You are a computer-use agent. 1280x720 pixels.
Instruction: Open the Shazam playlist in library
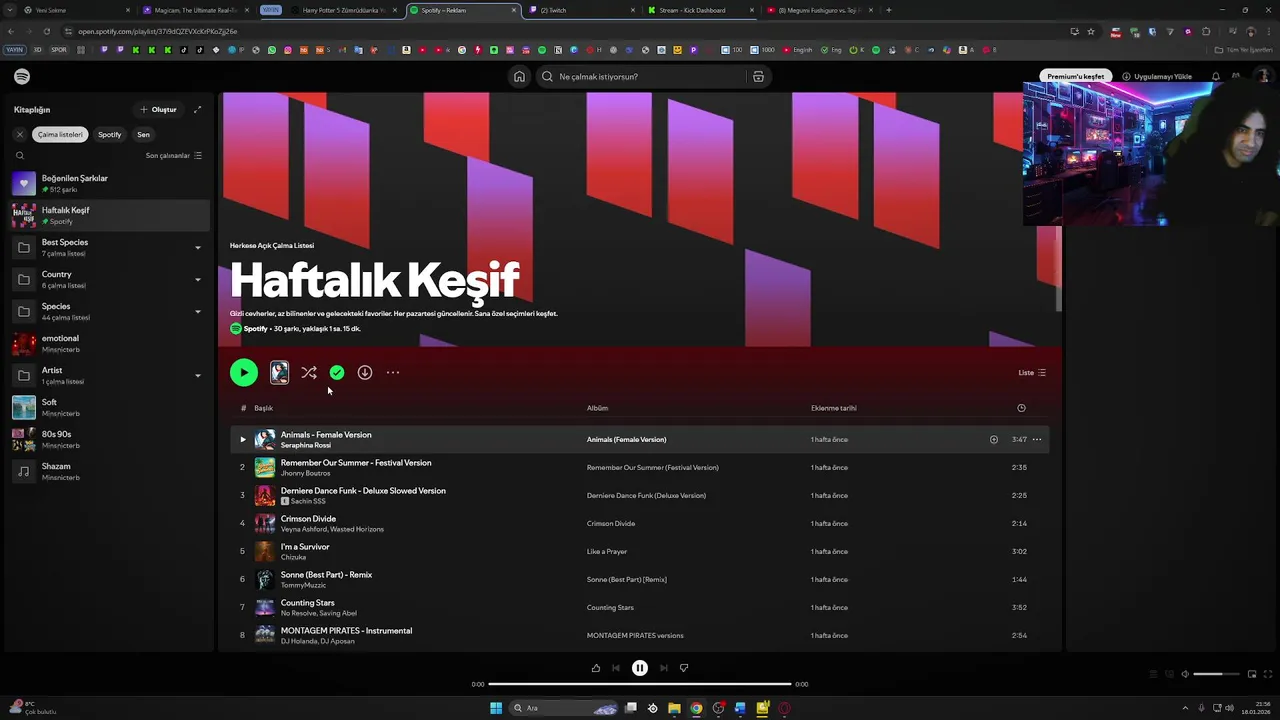point(110,471)
